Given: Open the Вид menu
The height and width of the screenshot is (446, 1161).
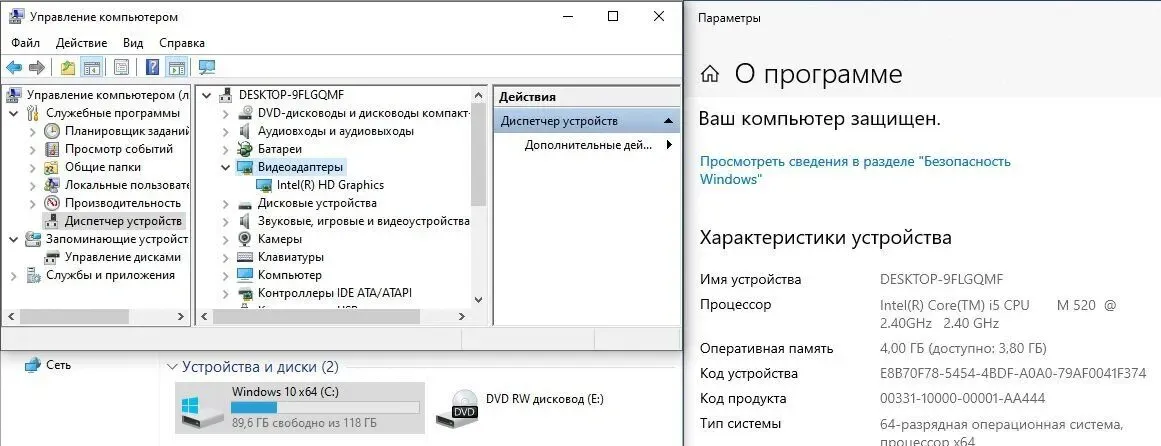Looking at the screenshot, I should coord(133,43).
